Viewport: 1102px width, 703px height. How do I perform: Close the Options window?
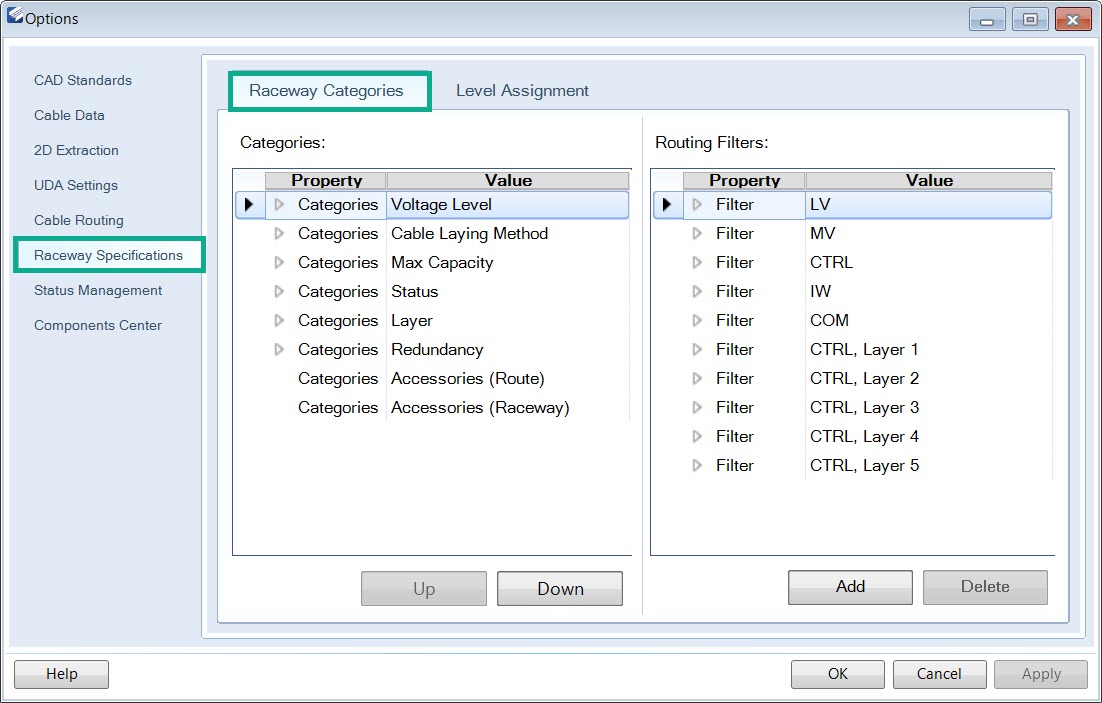pos(1073,20)
